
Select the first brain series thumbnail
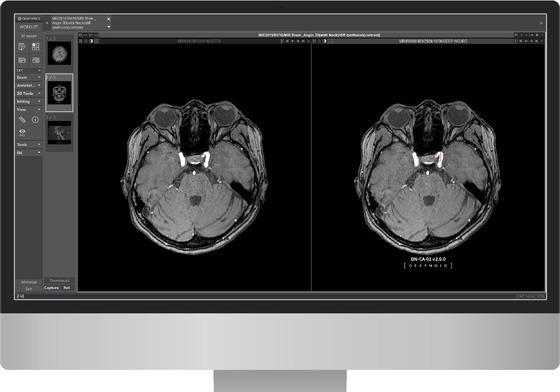59,54
